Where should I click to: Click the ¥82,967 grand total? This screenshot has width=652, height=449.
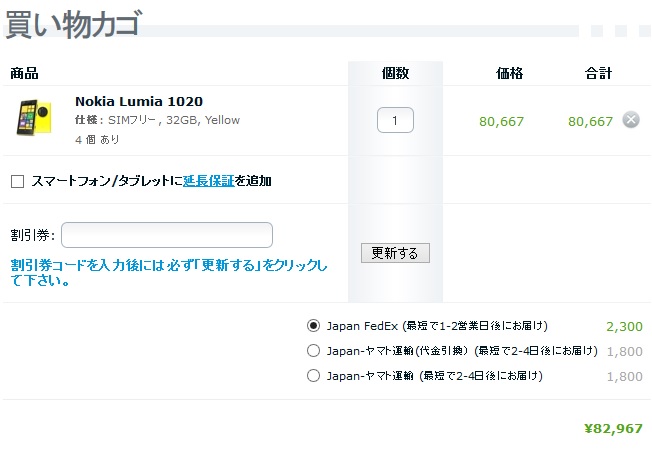tap(613, 428)
